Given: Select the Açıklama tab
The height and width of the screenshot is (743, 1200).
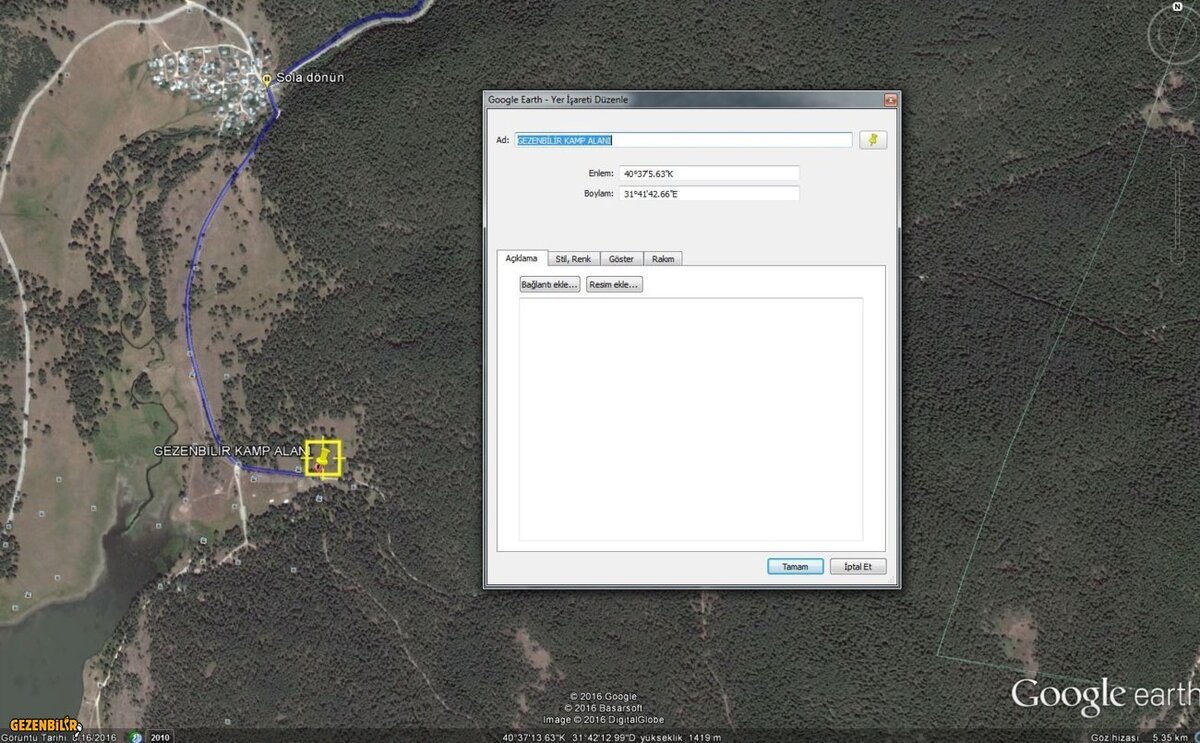Looking at the screenshot, I should (x=522, y=258).
